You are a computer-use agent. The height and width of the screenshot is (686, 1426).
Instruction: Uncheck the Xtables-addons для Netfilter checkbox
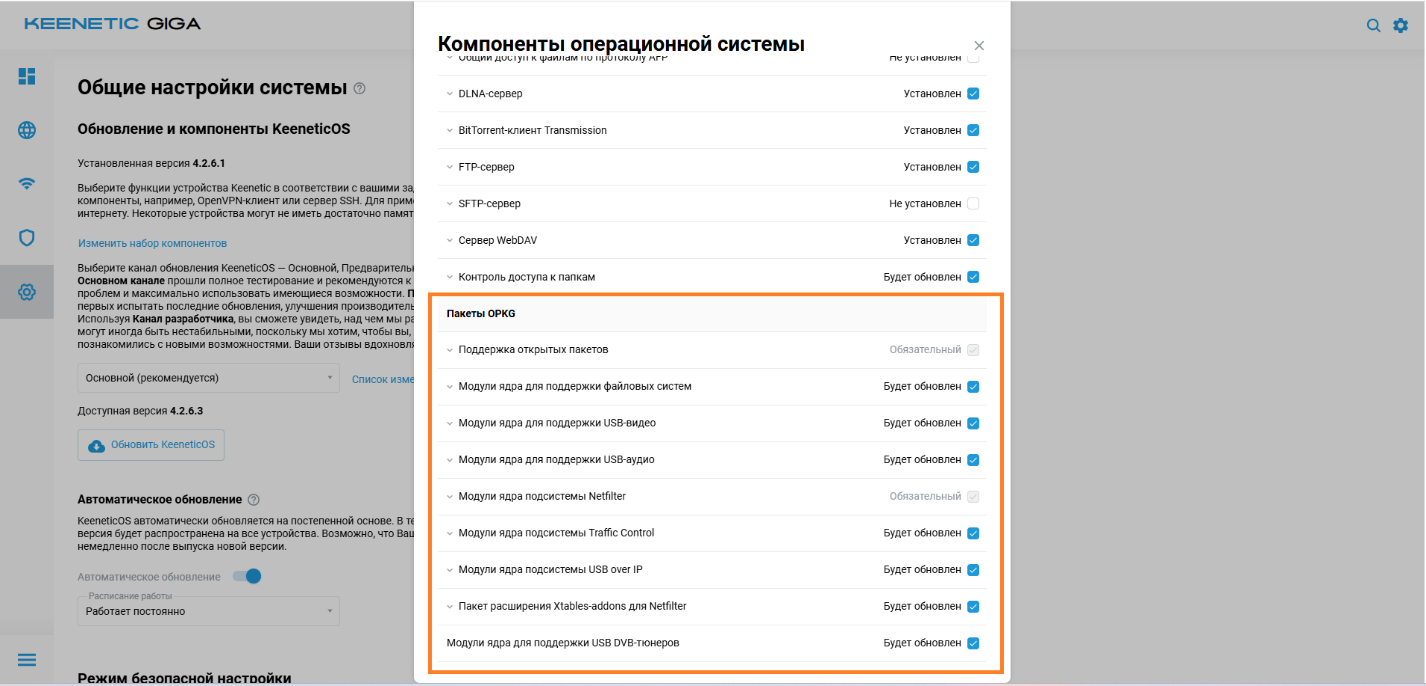coord(973,606)
